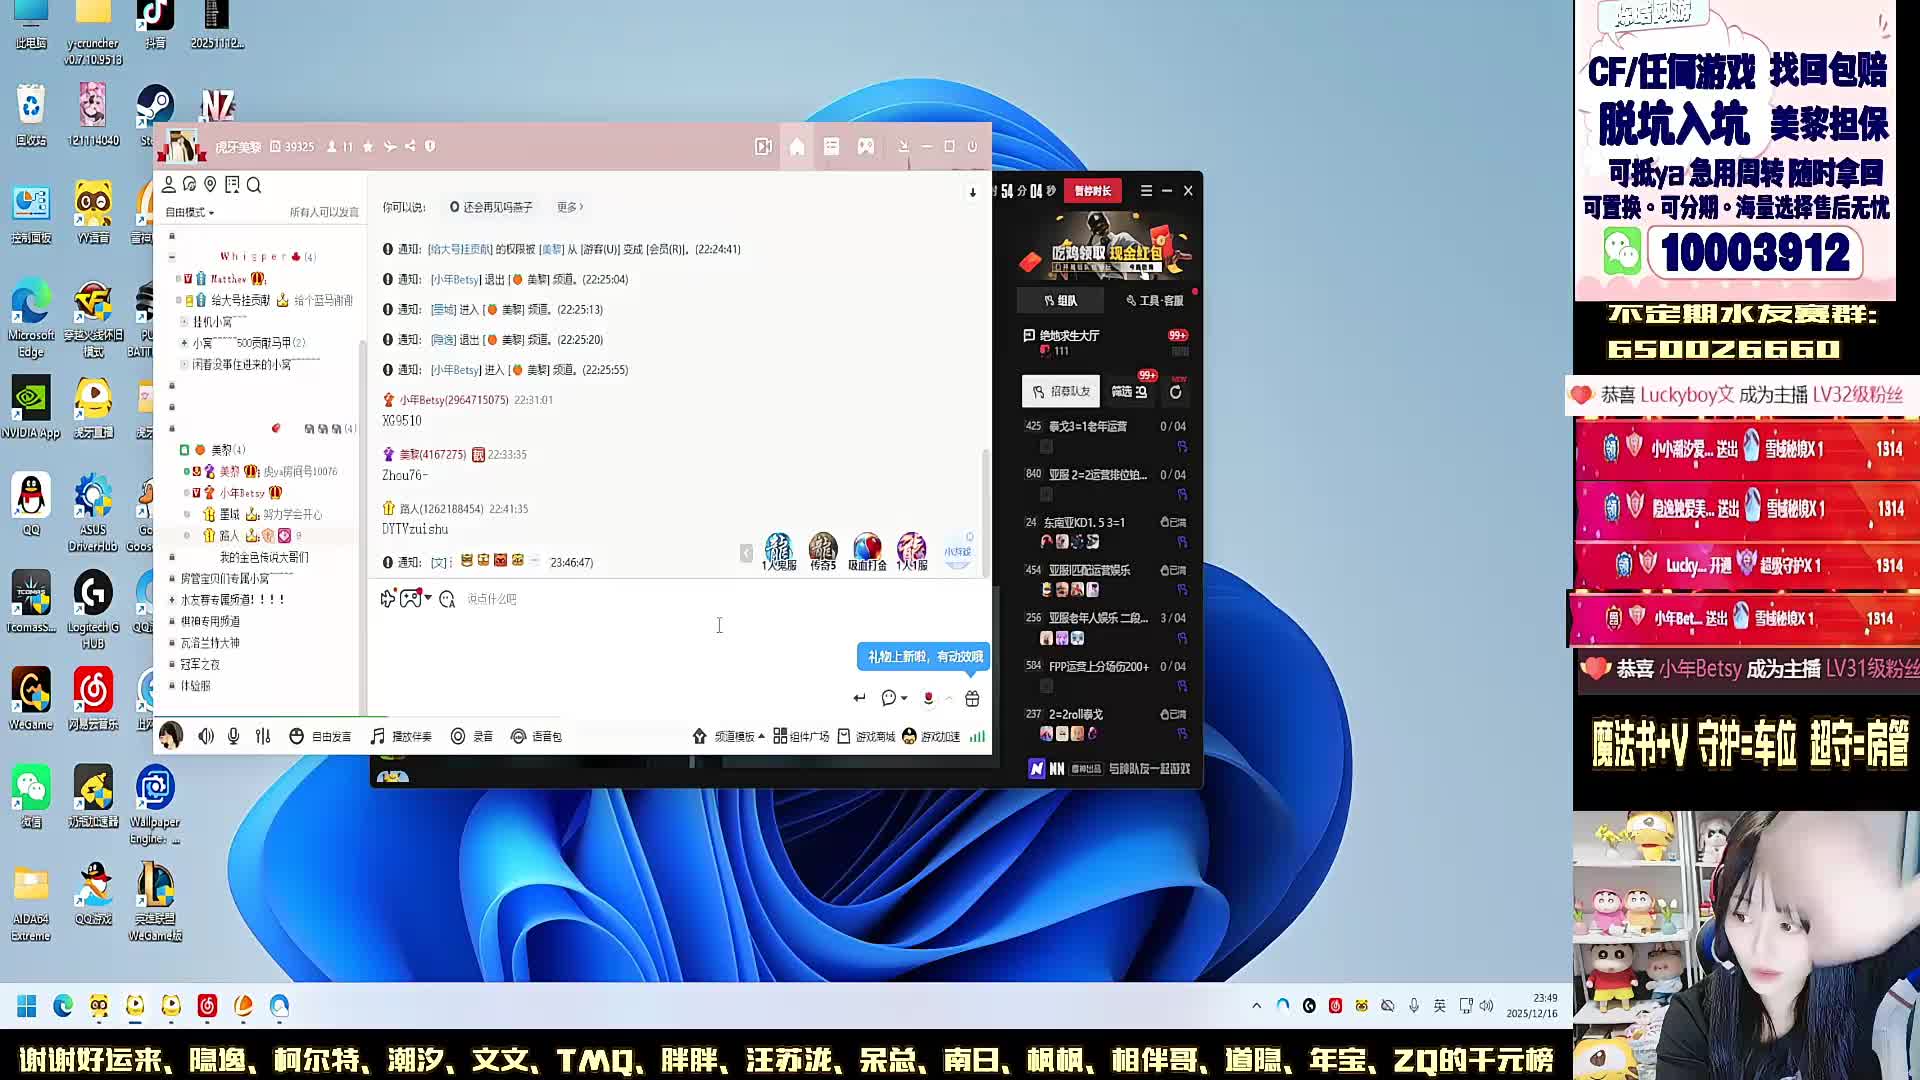Open the gift box icon in chat
1920x1080 pixels.
click(x=972, y=698)
